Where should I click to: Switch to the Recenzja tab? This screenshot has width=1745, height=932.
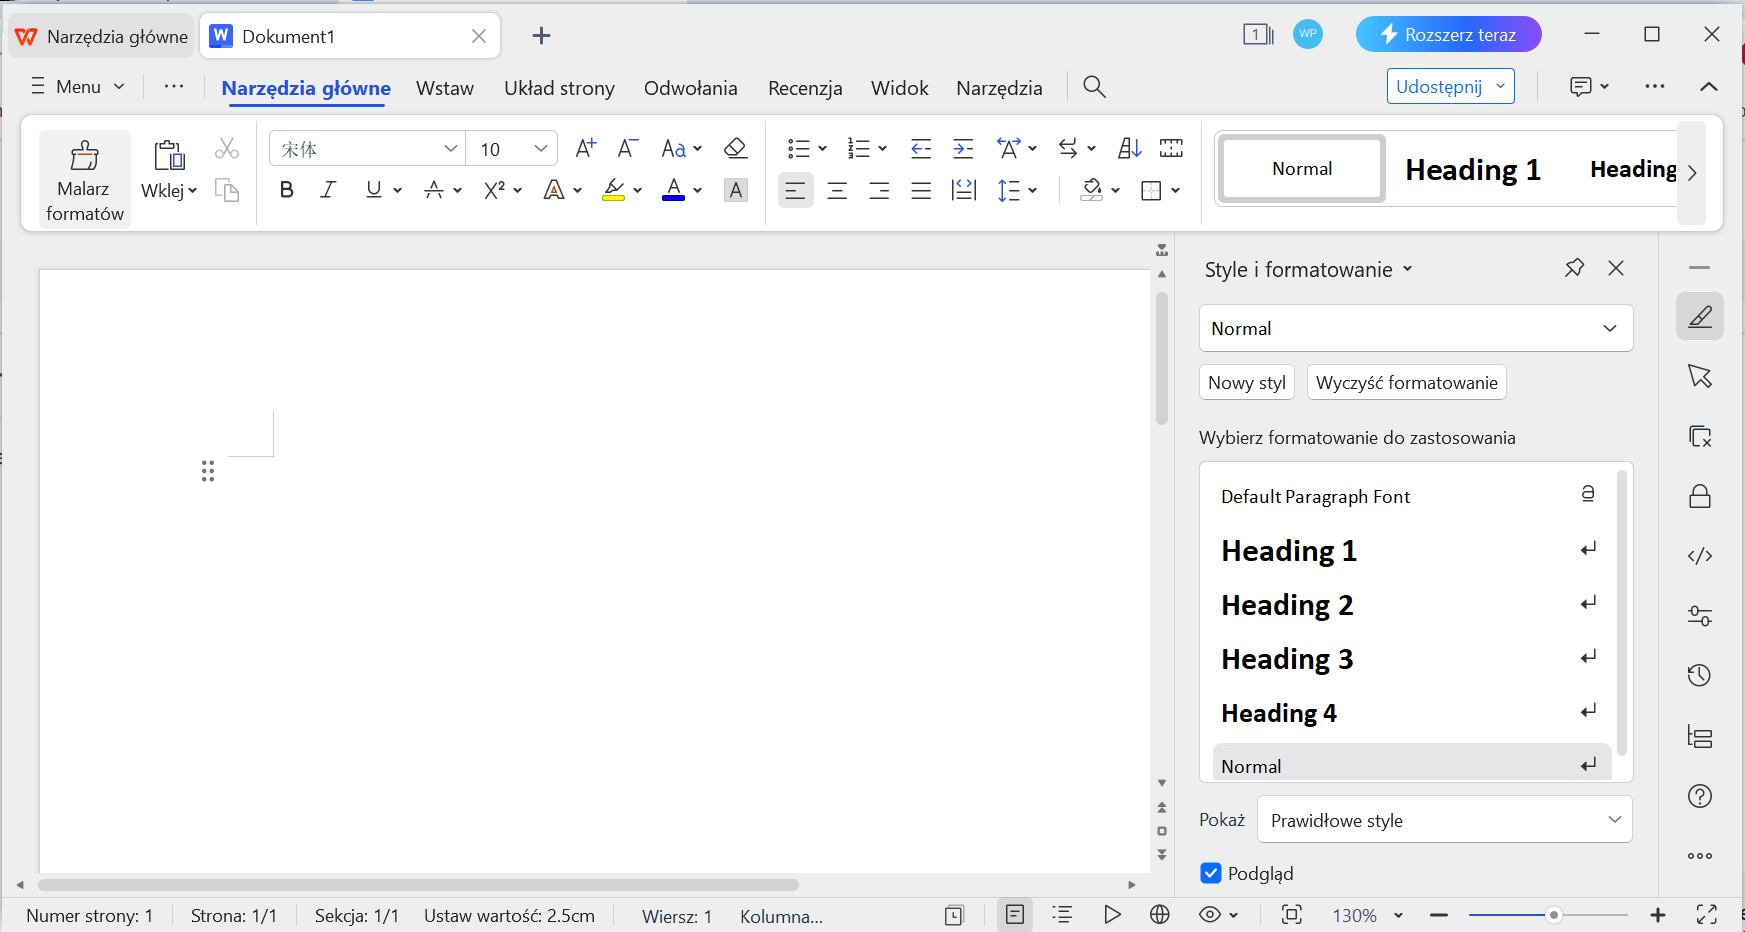point(805,88)
